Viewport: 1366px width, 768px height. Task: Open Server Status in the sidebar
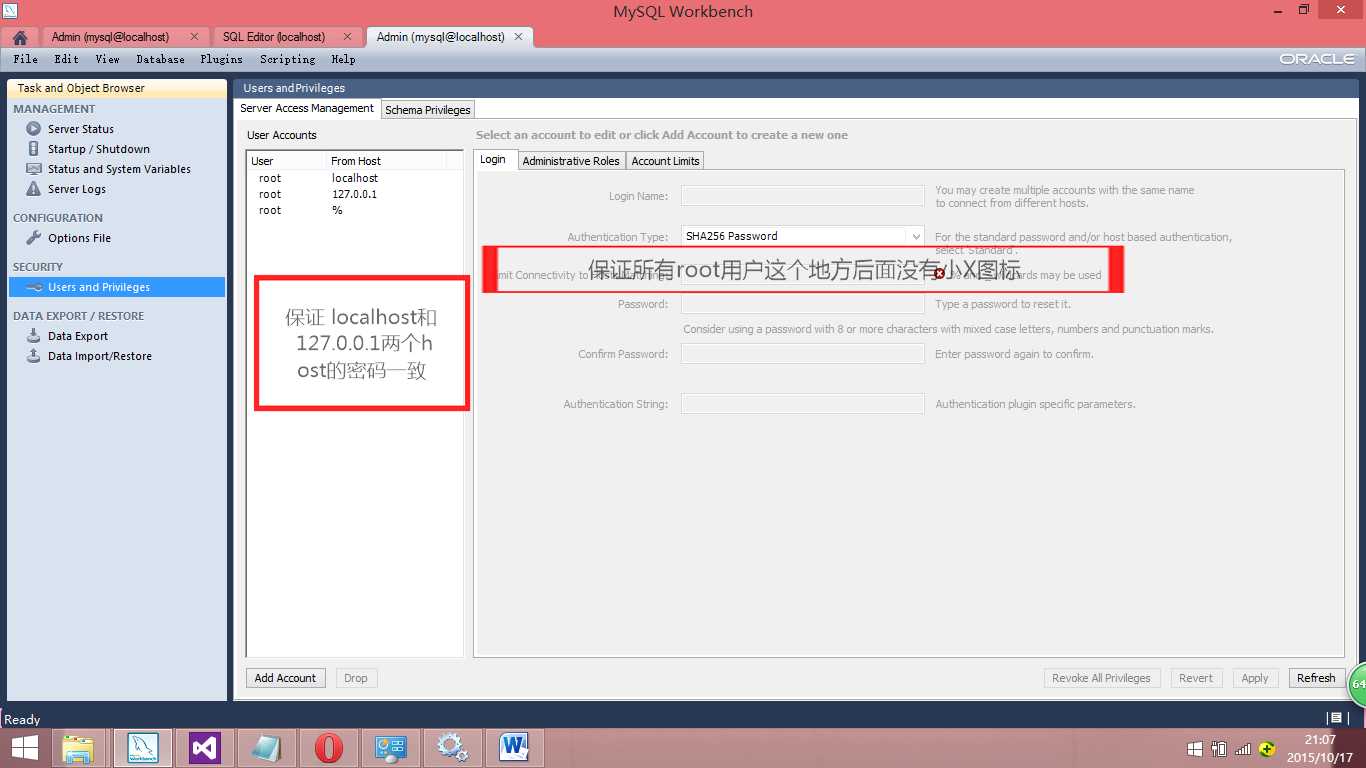81,129
